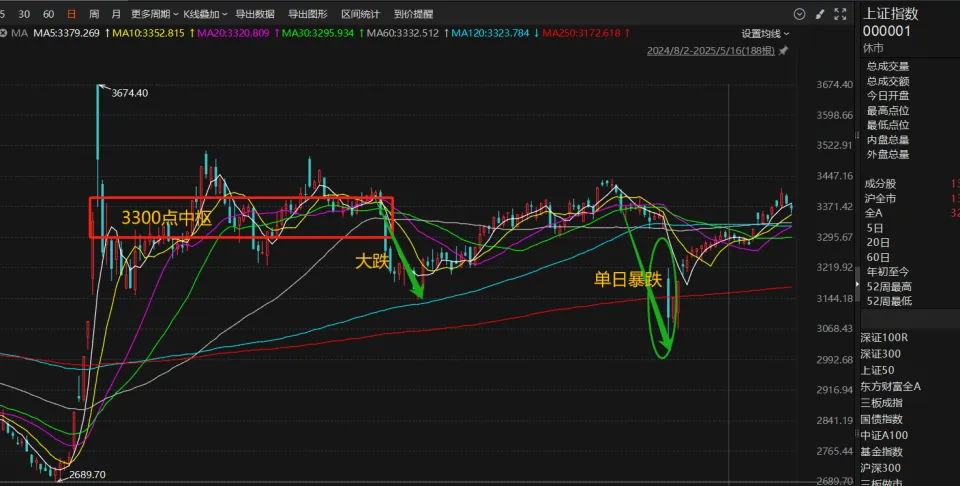This screenshot has width=960, height=486.
Task: Click 导出图形 to export chart
Action: point(309,14)
